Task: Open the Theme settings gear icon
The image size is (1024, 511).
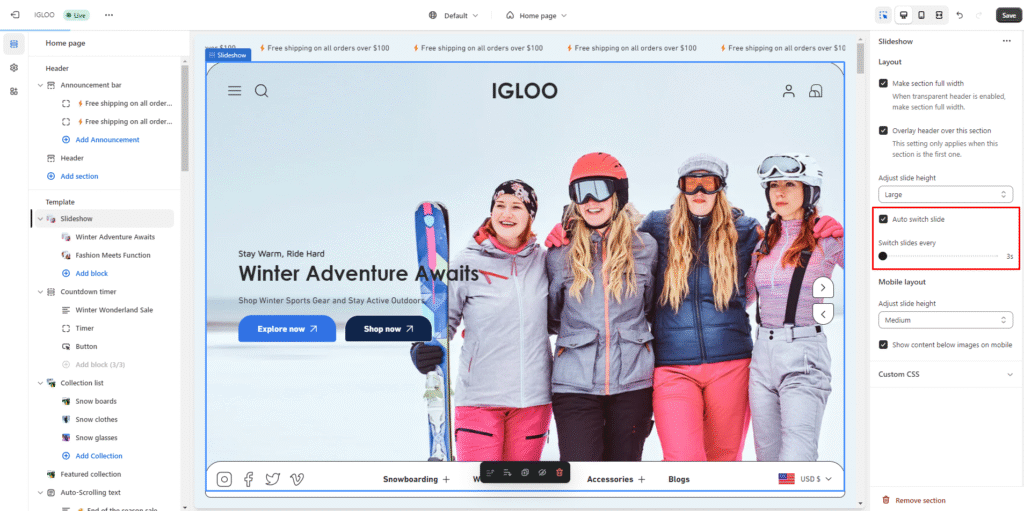Action: [x=14, y=67]
